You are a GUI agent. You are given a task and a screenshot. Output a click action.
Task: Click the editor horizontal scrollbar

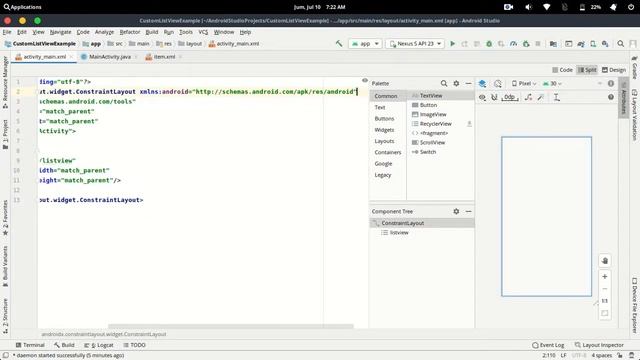(x=231, y=326)
